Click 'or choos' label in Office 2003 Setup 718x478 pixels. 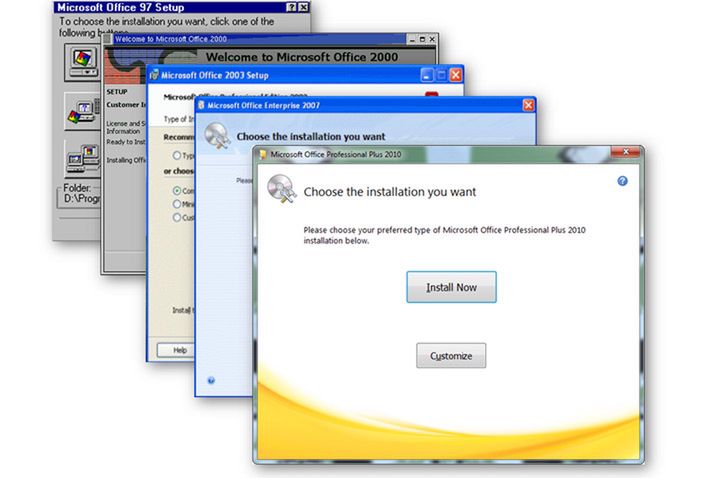point(179,171)
